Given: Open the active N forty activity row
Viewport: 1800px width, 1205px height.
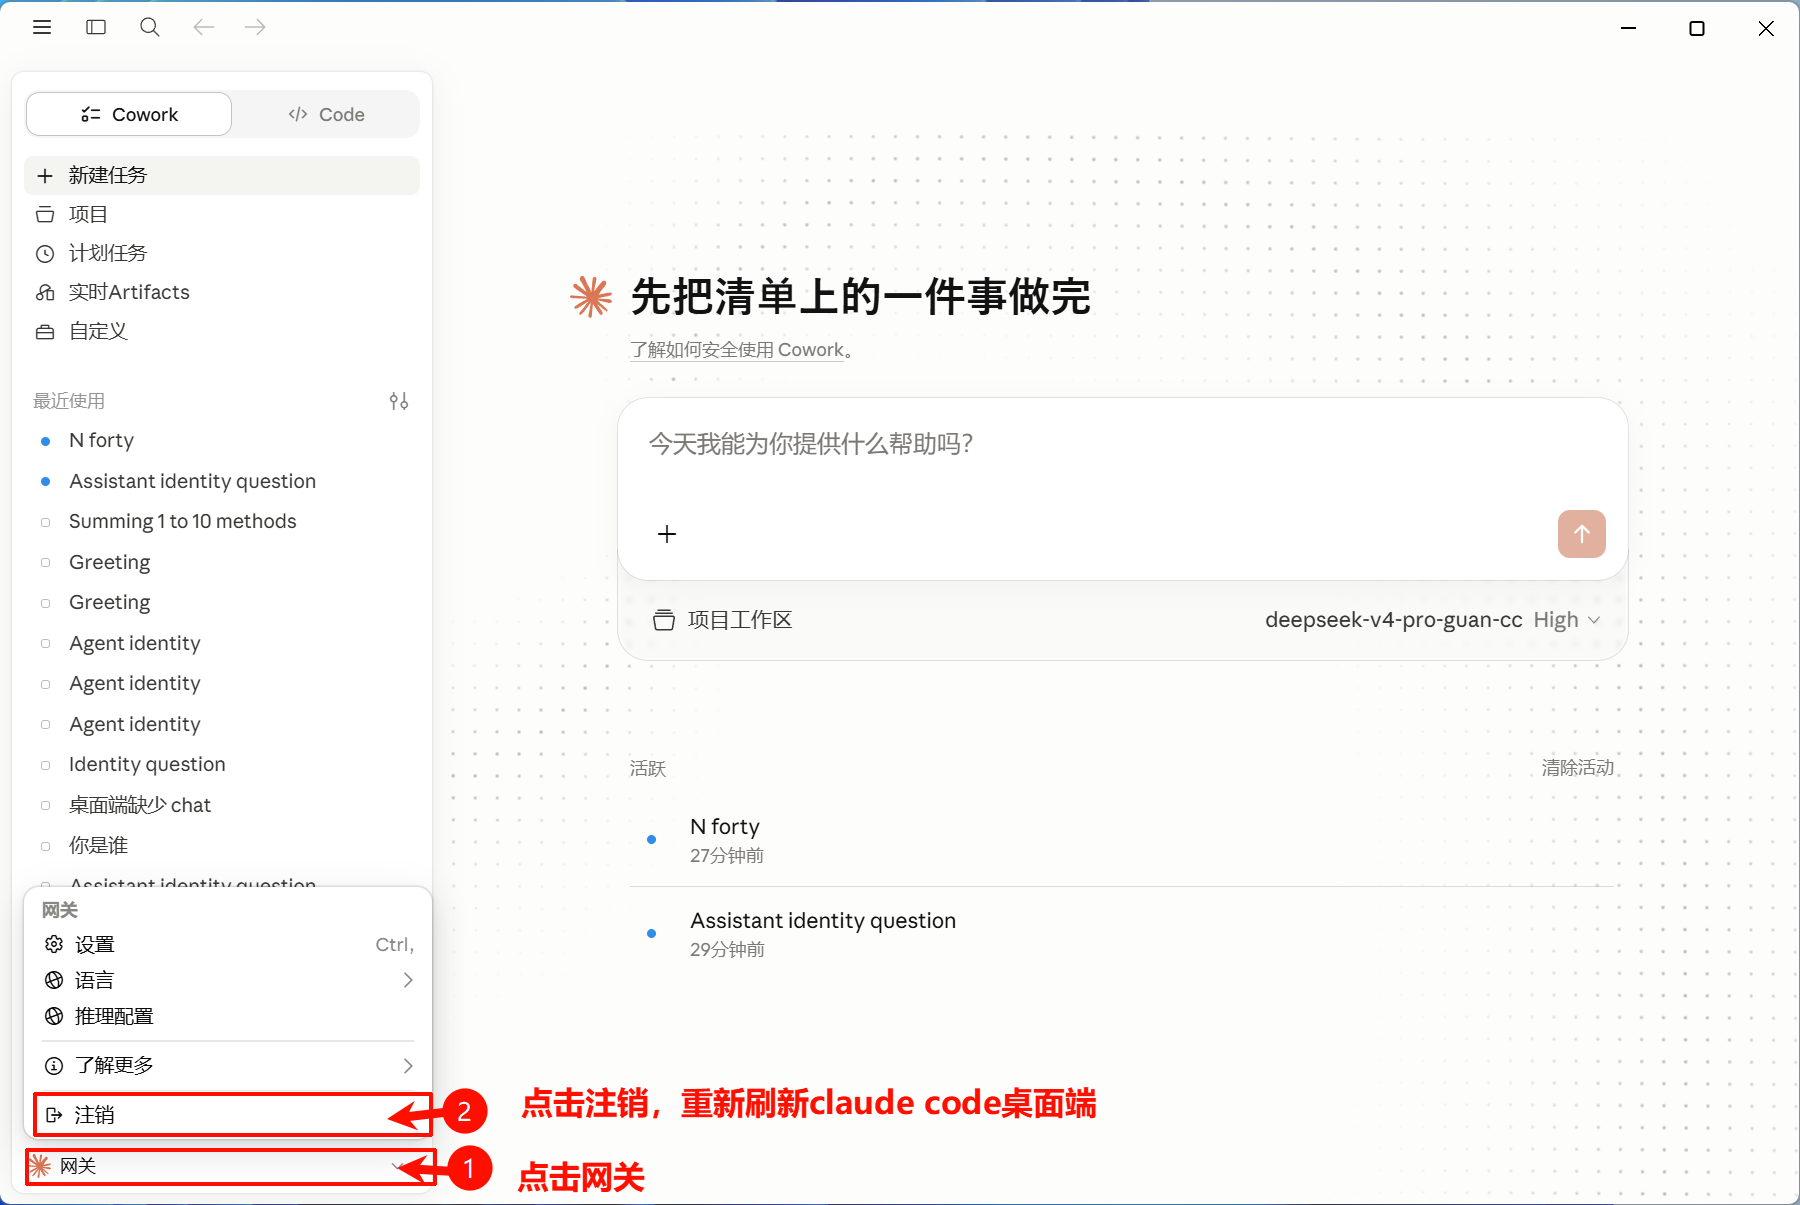Looking at the screenshot, I should (x=1122, y=840).
